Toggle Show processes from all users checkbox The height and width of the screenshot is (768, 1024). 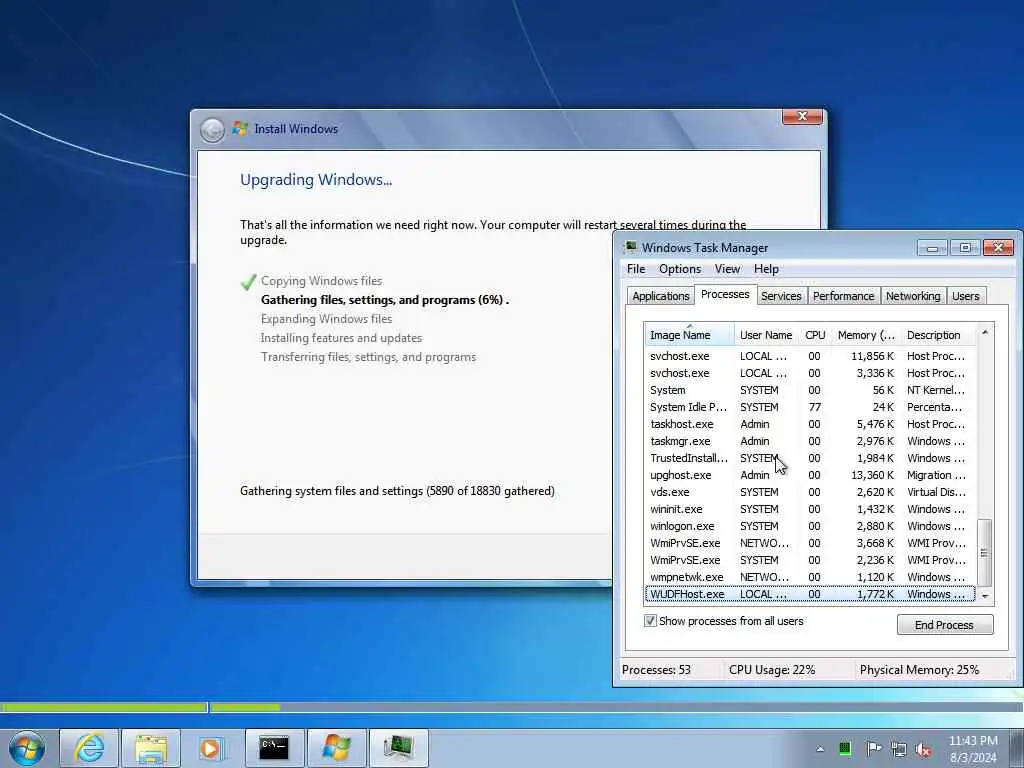[x=650, y=621]
